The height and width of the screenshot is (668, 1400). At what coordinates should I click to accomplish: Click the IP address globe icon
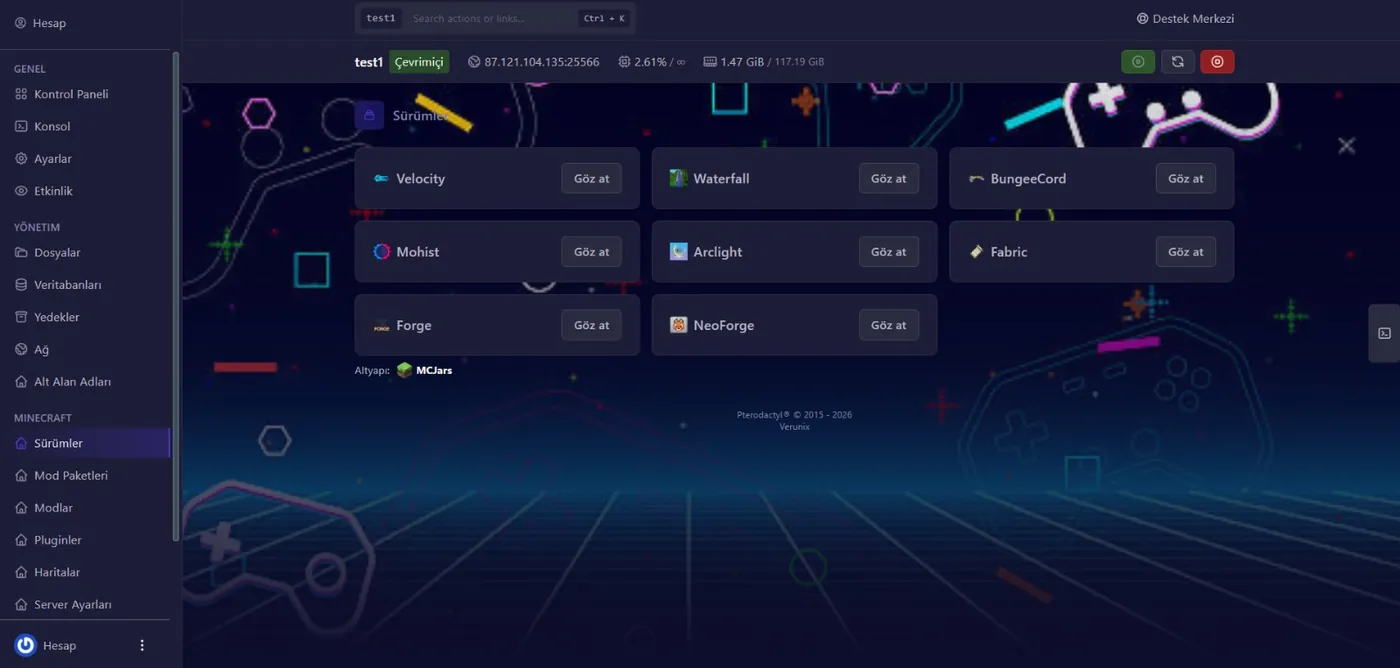(x=474, y=62)
